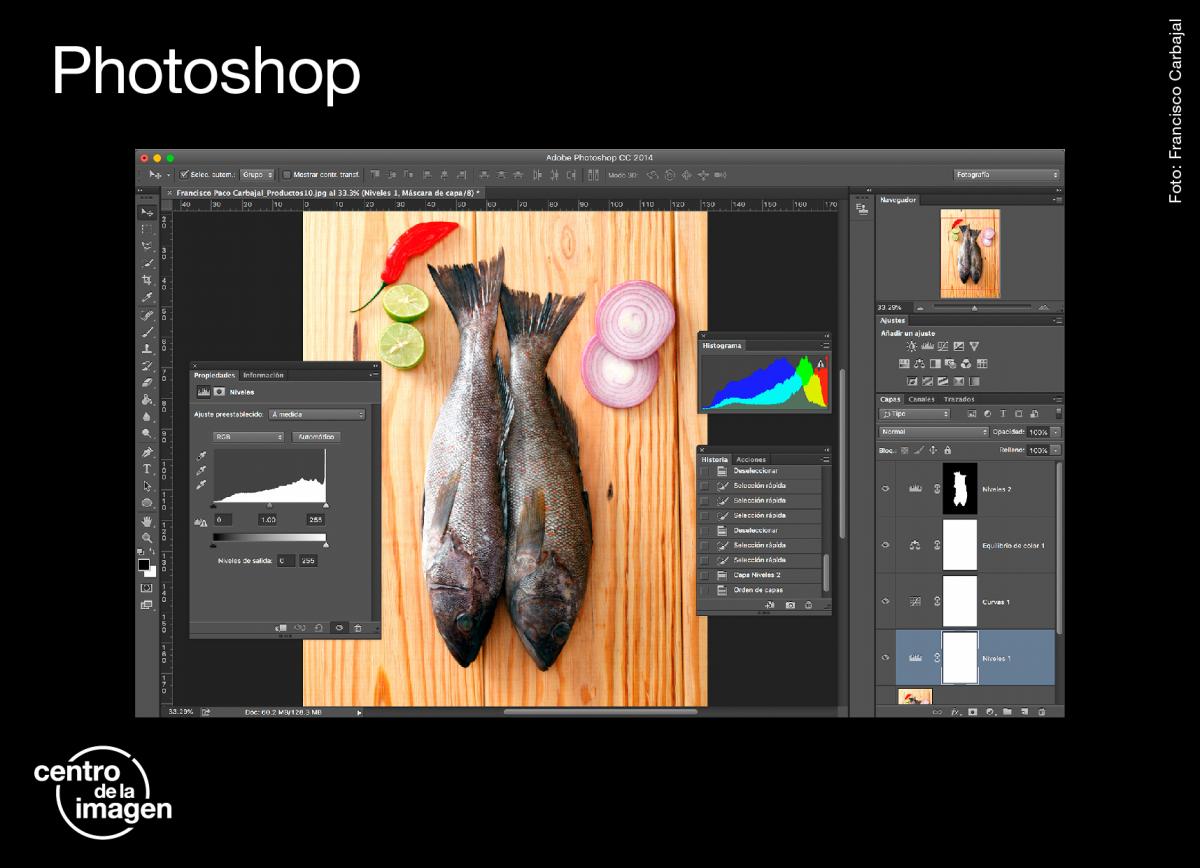Screen dimensions: 1200x868
Task: Toggle adjustment visibility eye in Propiedades
Action: (339, 628)
